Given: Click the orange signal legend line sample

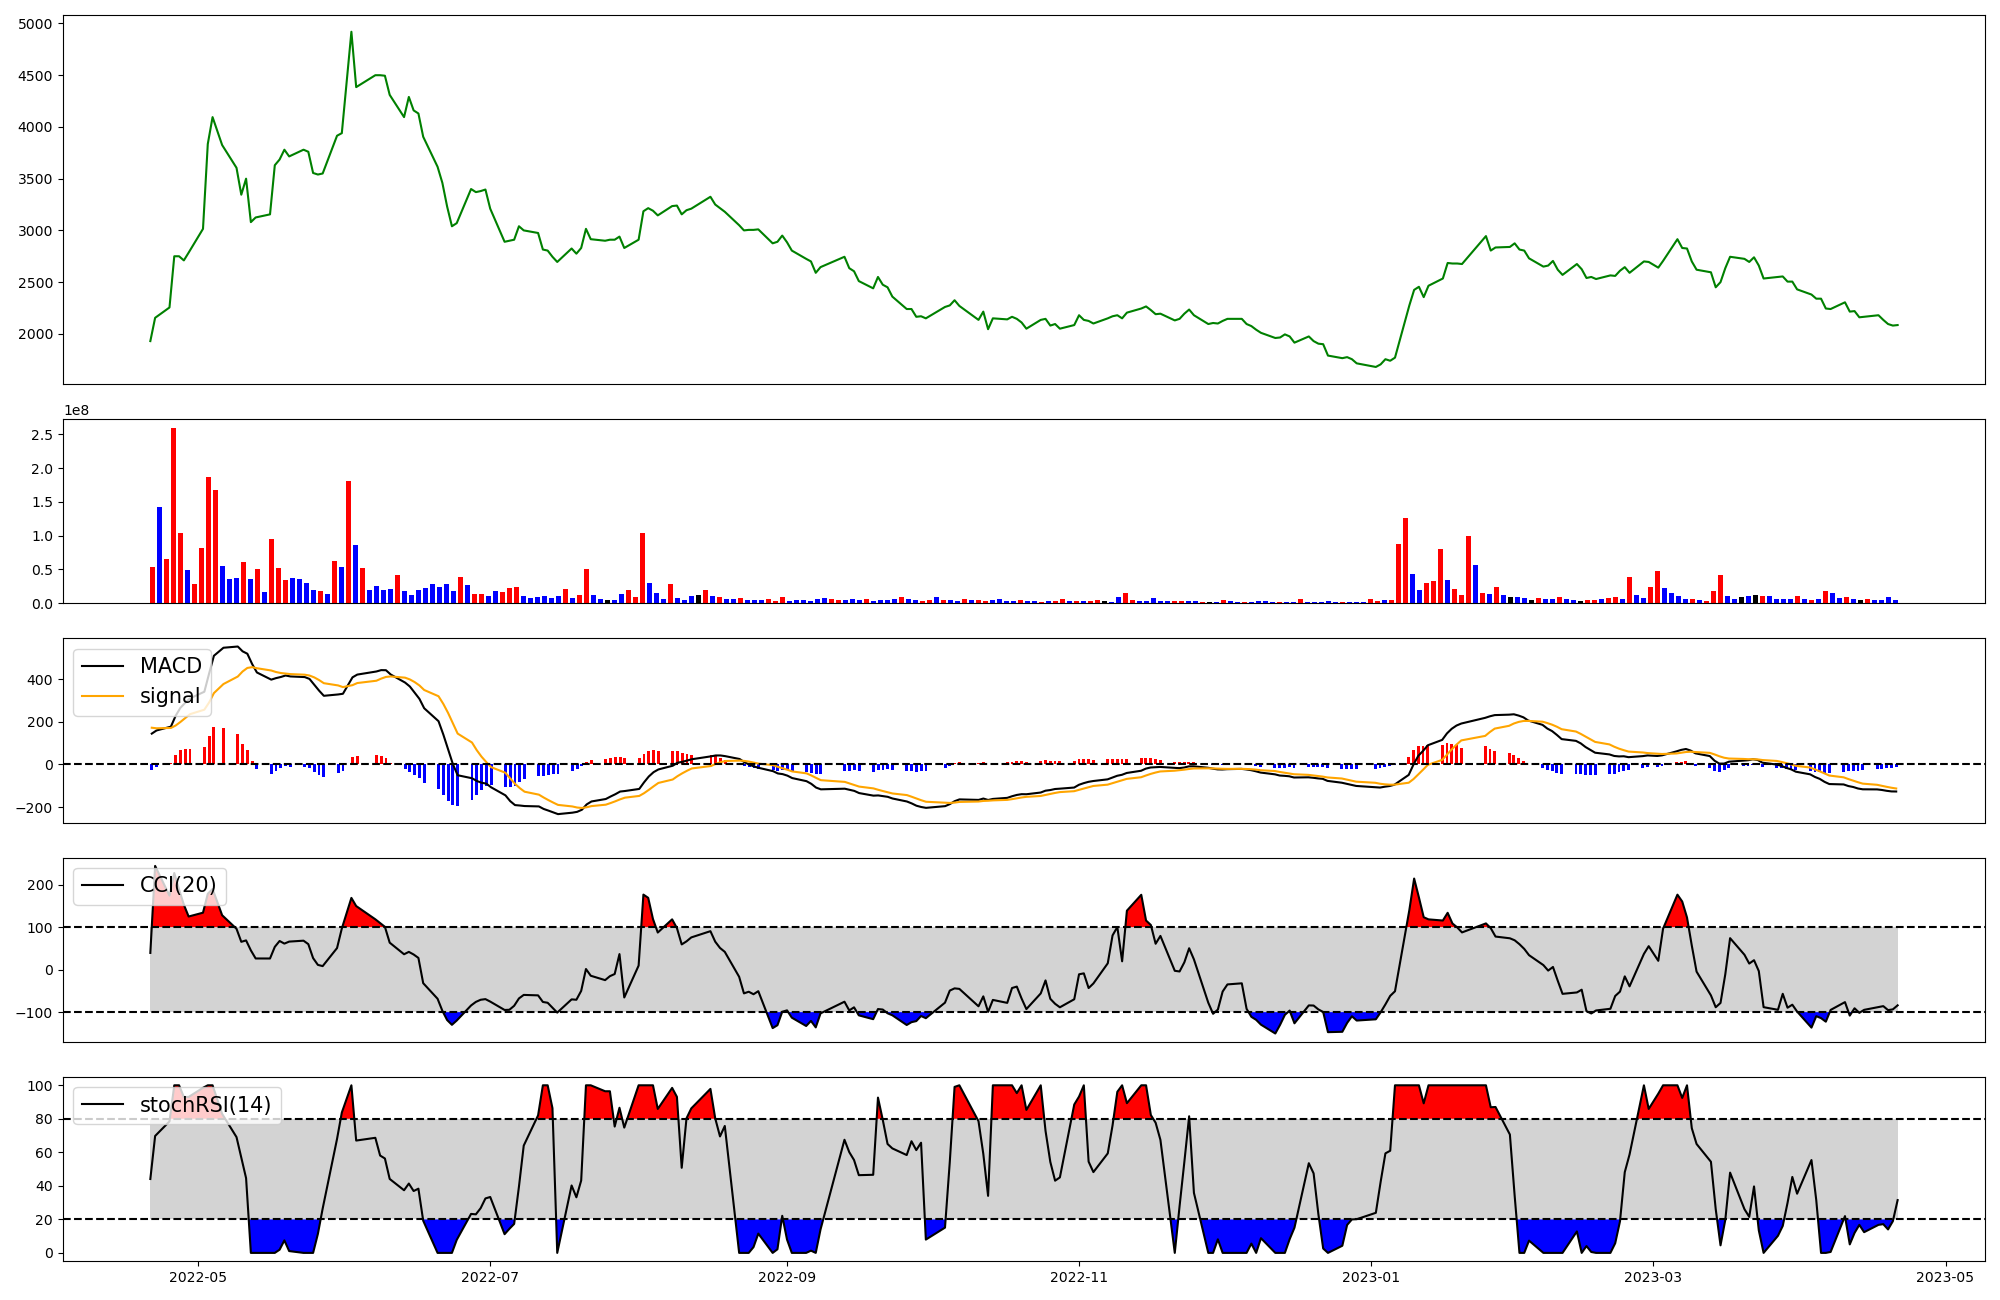Looking at the screenshot, I should pyautogui.click(x=102, y=696).
